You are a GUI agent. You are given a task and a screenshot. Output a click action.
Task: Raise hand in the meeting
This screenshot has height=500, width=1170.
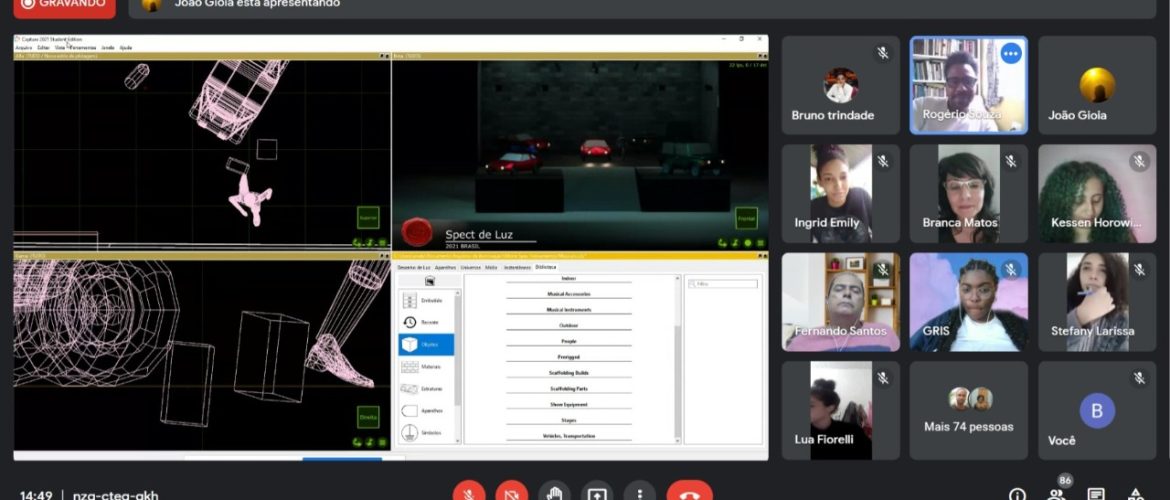(554, 493)
